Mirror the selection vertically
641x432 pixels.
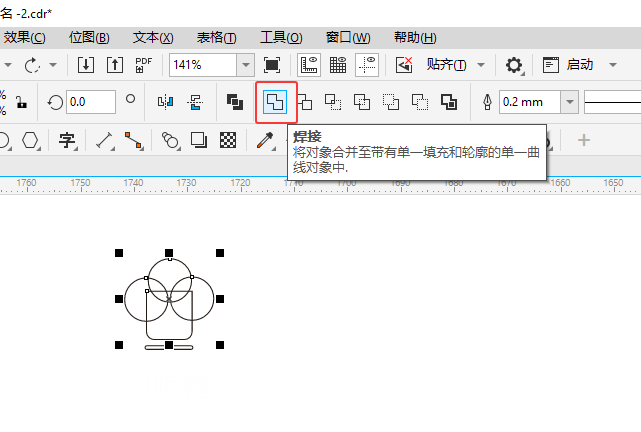[195, 102]
